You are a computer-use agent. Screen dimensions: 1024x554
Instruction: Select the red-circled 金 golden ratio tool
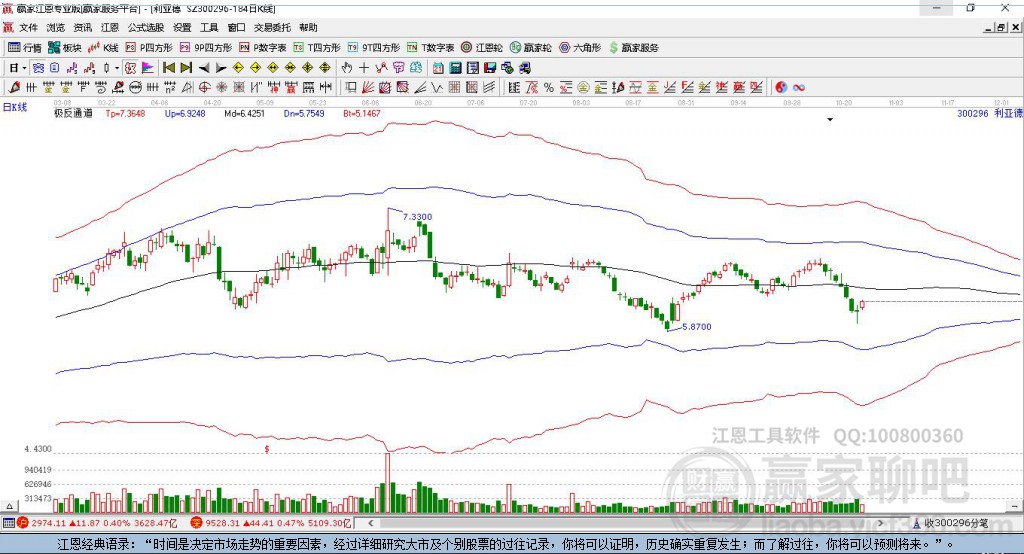pyautogui.click(x=583, y=88)
